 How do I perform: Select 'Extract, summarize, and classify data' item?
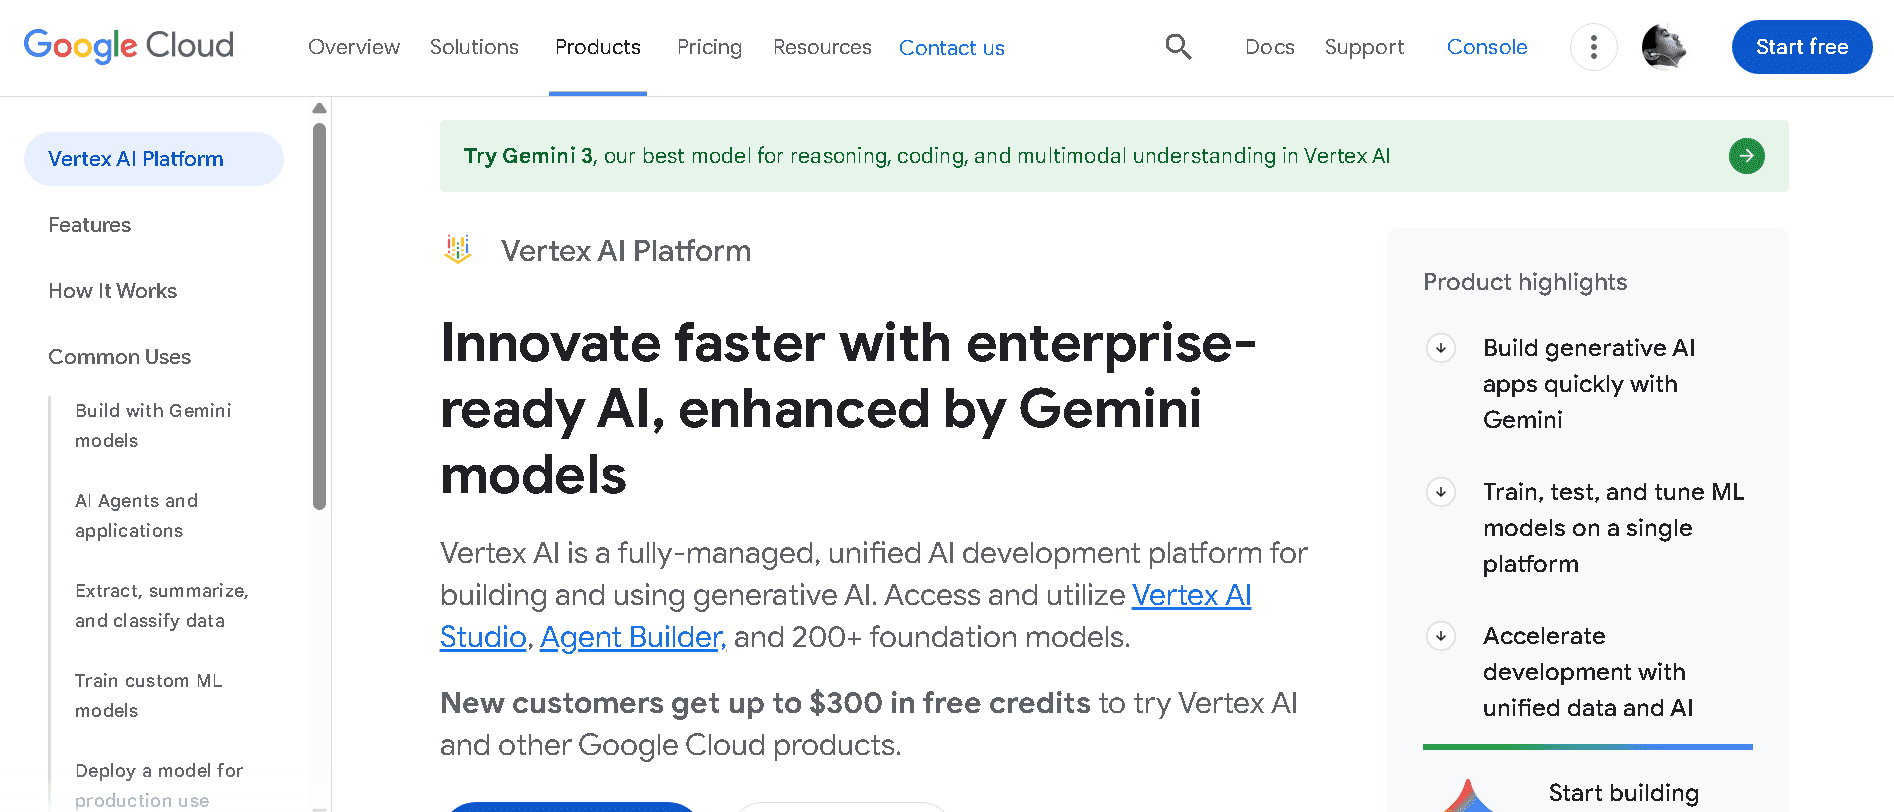[162, 606]
